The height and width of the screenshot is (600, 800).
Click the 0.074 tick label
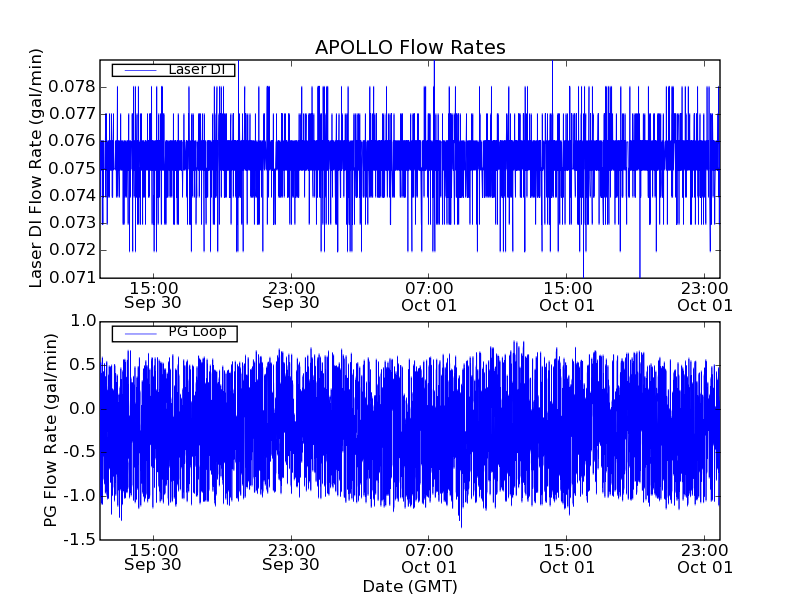click(x=72, y=196)
